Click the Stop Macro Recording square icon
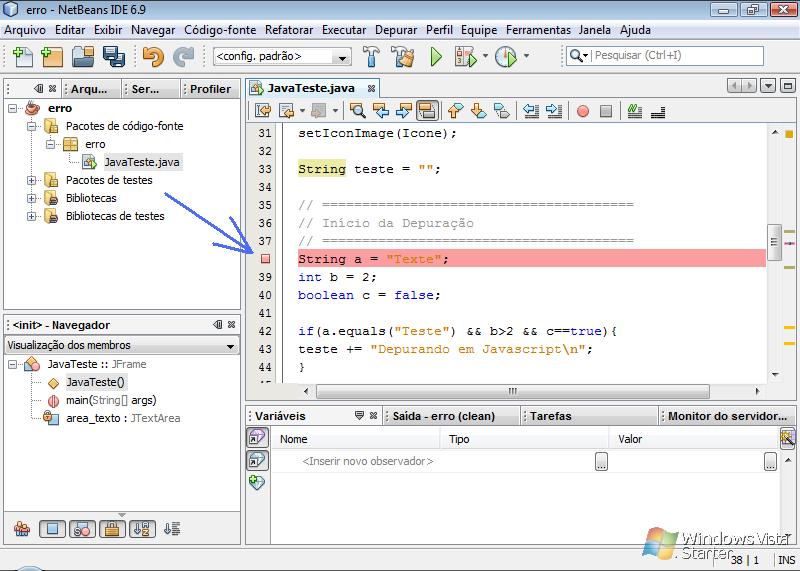The width and height of the screenshot is (800, 571). (x=606, y=111)
